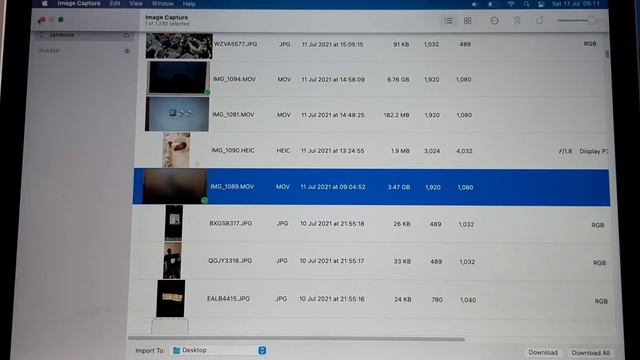
Task: Click RGB value in EALB4415.JPG row
Action: (601, 301)
